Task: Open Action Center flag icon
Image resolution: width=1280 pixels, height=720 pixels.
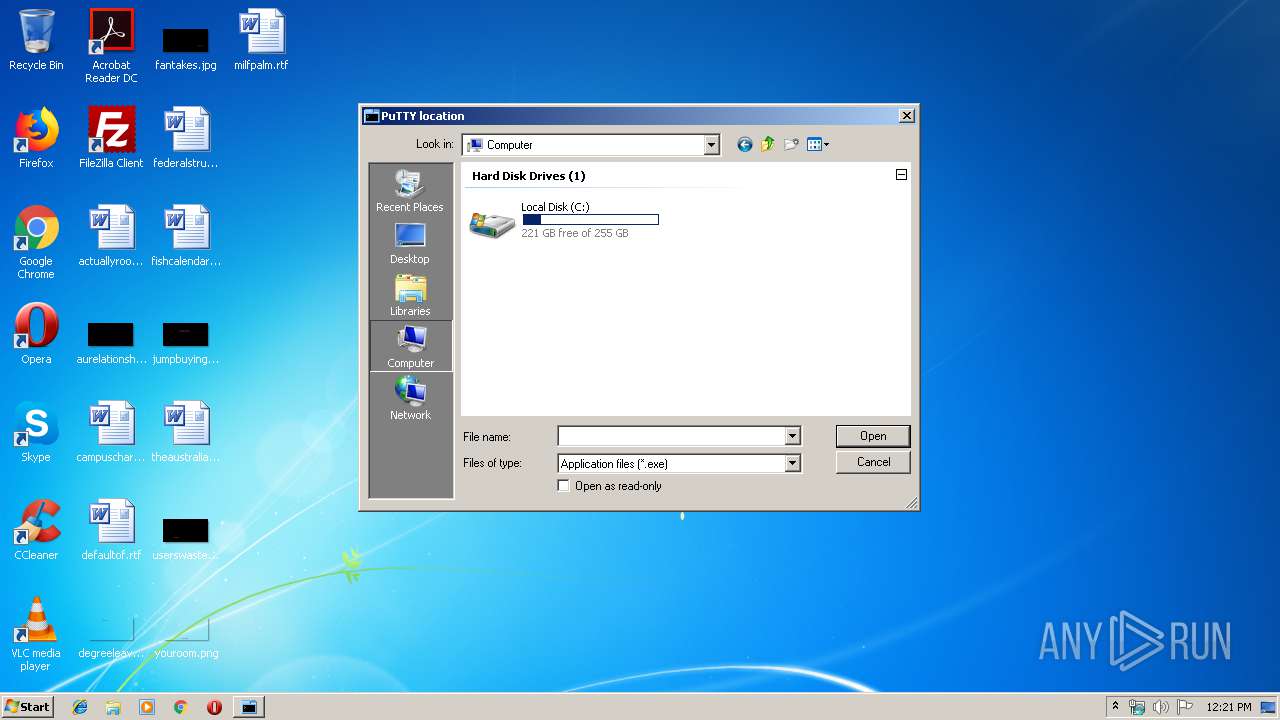Action: point(1184,707)
